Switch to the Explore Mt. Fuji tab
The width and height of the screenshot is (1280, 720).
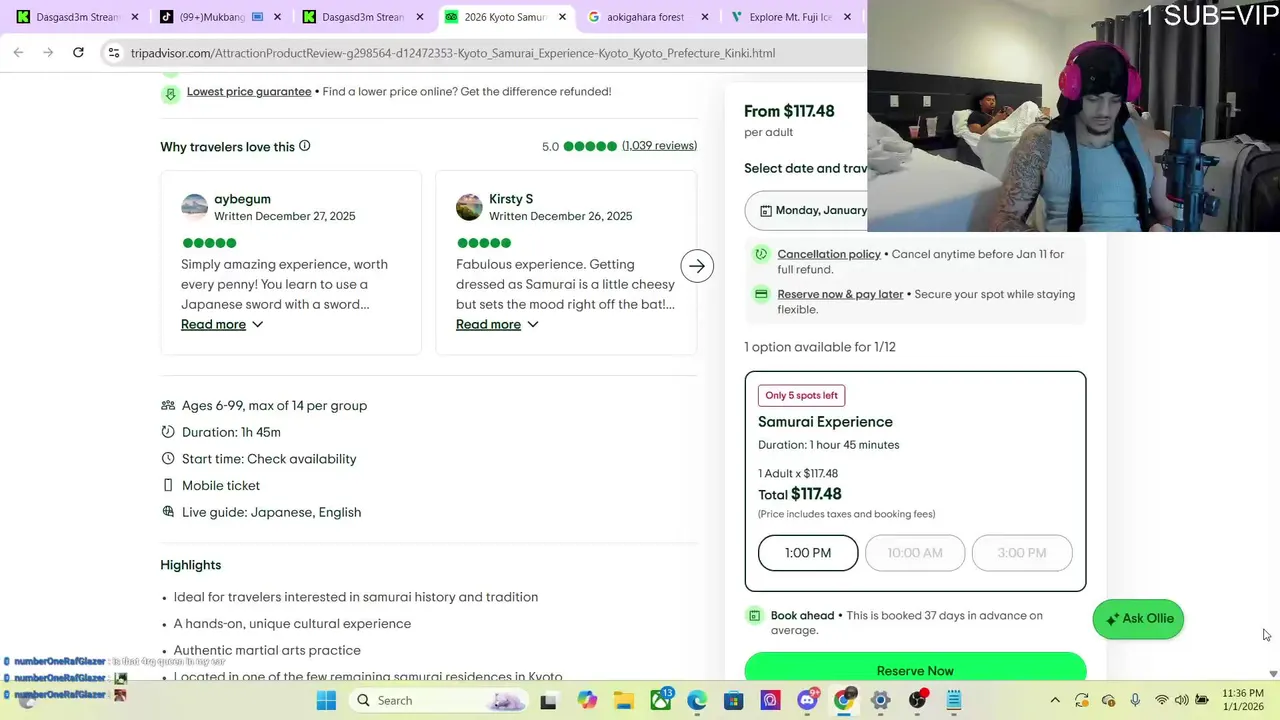coord(791,17)
